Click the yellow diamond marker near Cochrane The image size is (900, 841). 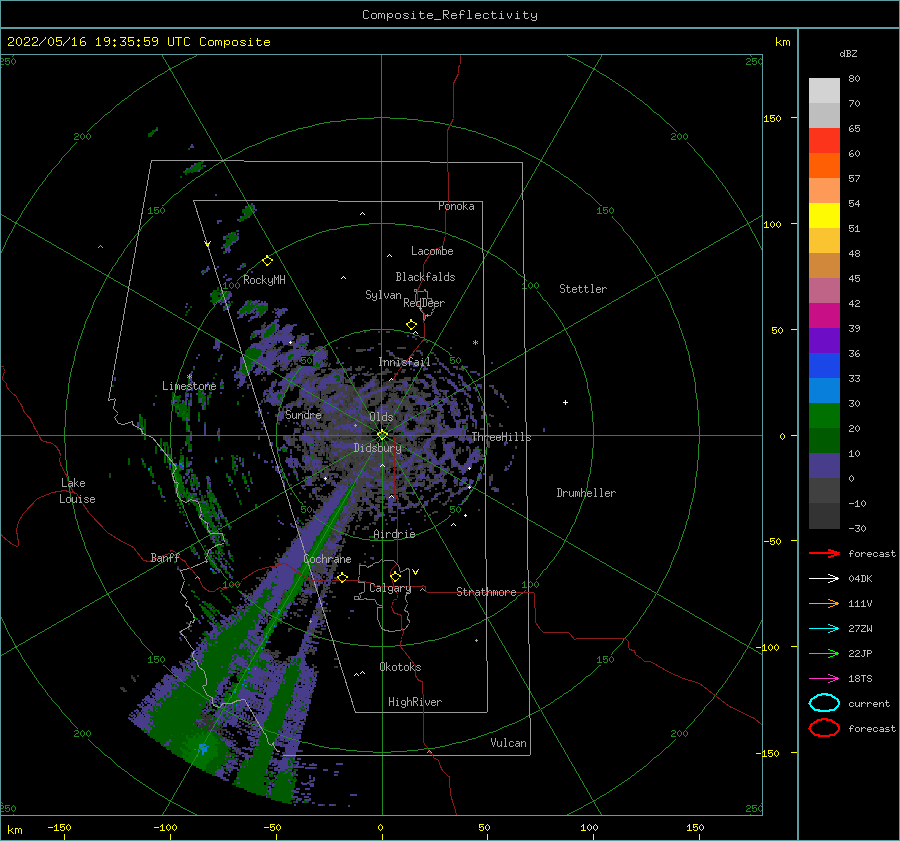click(343, 577)
